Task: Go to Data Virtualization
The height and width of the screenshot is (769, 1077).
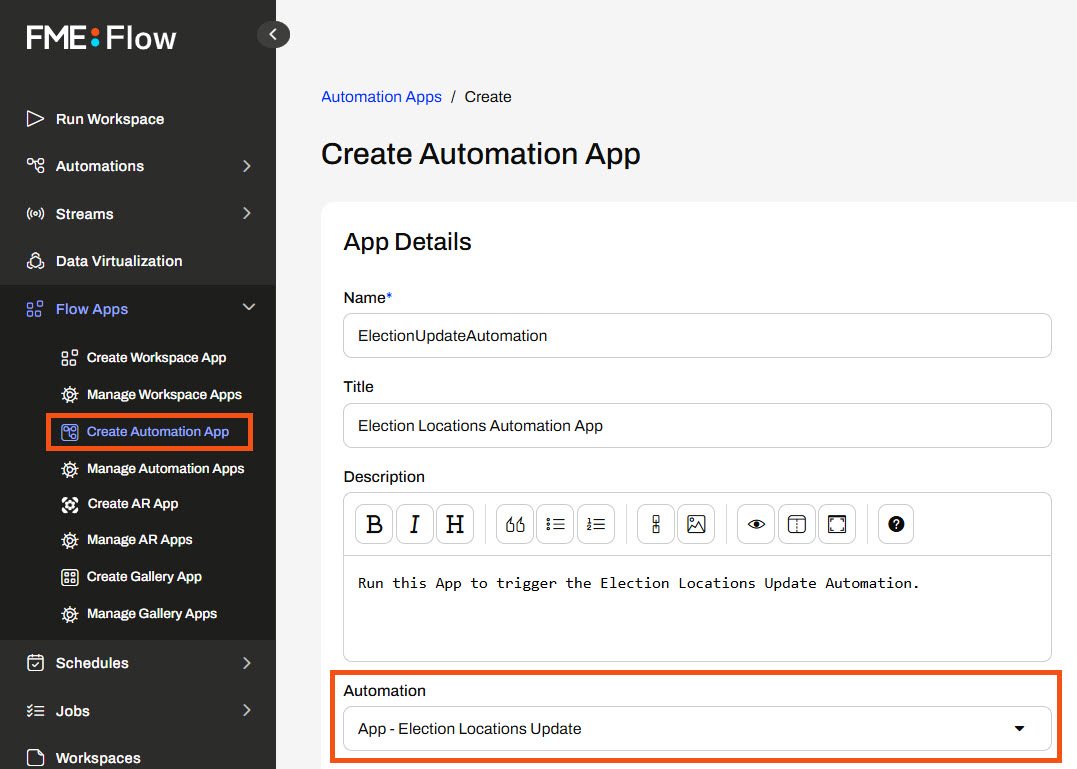Action: (x=119, y=261)
